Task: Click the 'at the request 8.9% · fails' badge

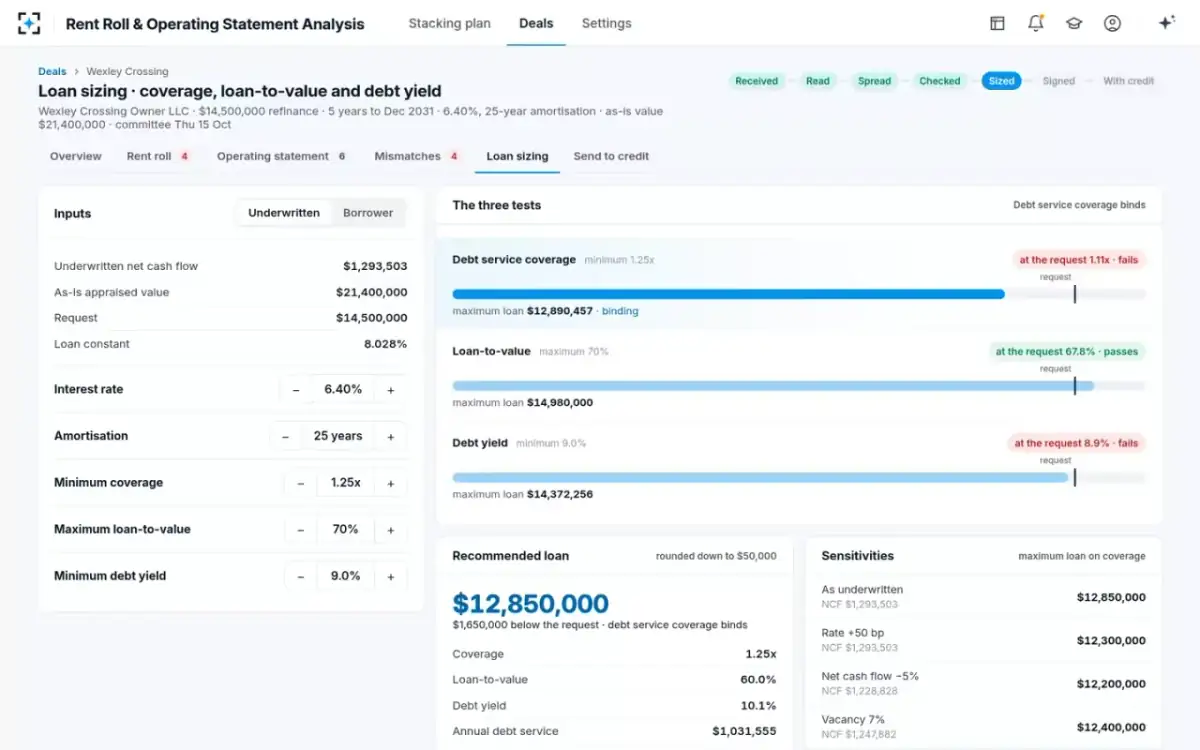Action: (x=1076, y=443)
